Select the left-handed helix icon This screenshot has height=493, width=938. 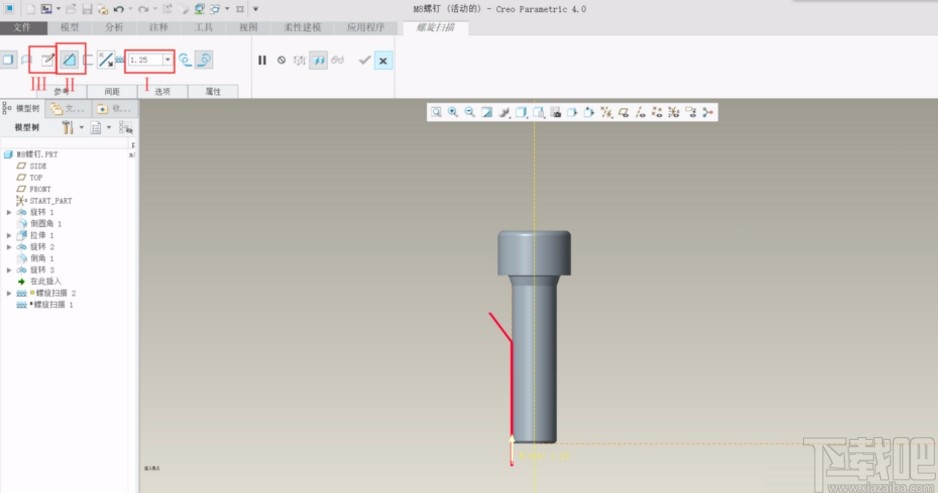[x=185, y=60]
